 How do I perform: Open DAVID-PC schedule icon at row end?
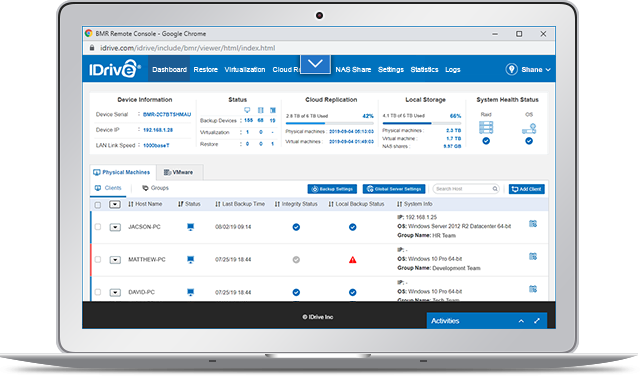point(533,289)
